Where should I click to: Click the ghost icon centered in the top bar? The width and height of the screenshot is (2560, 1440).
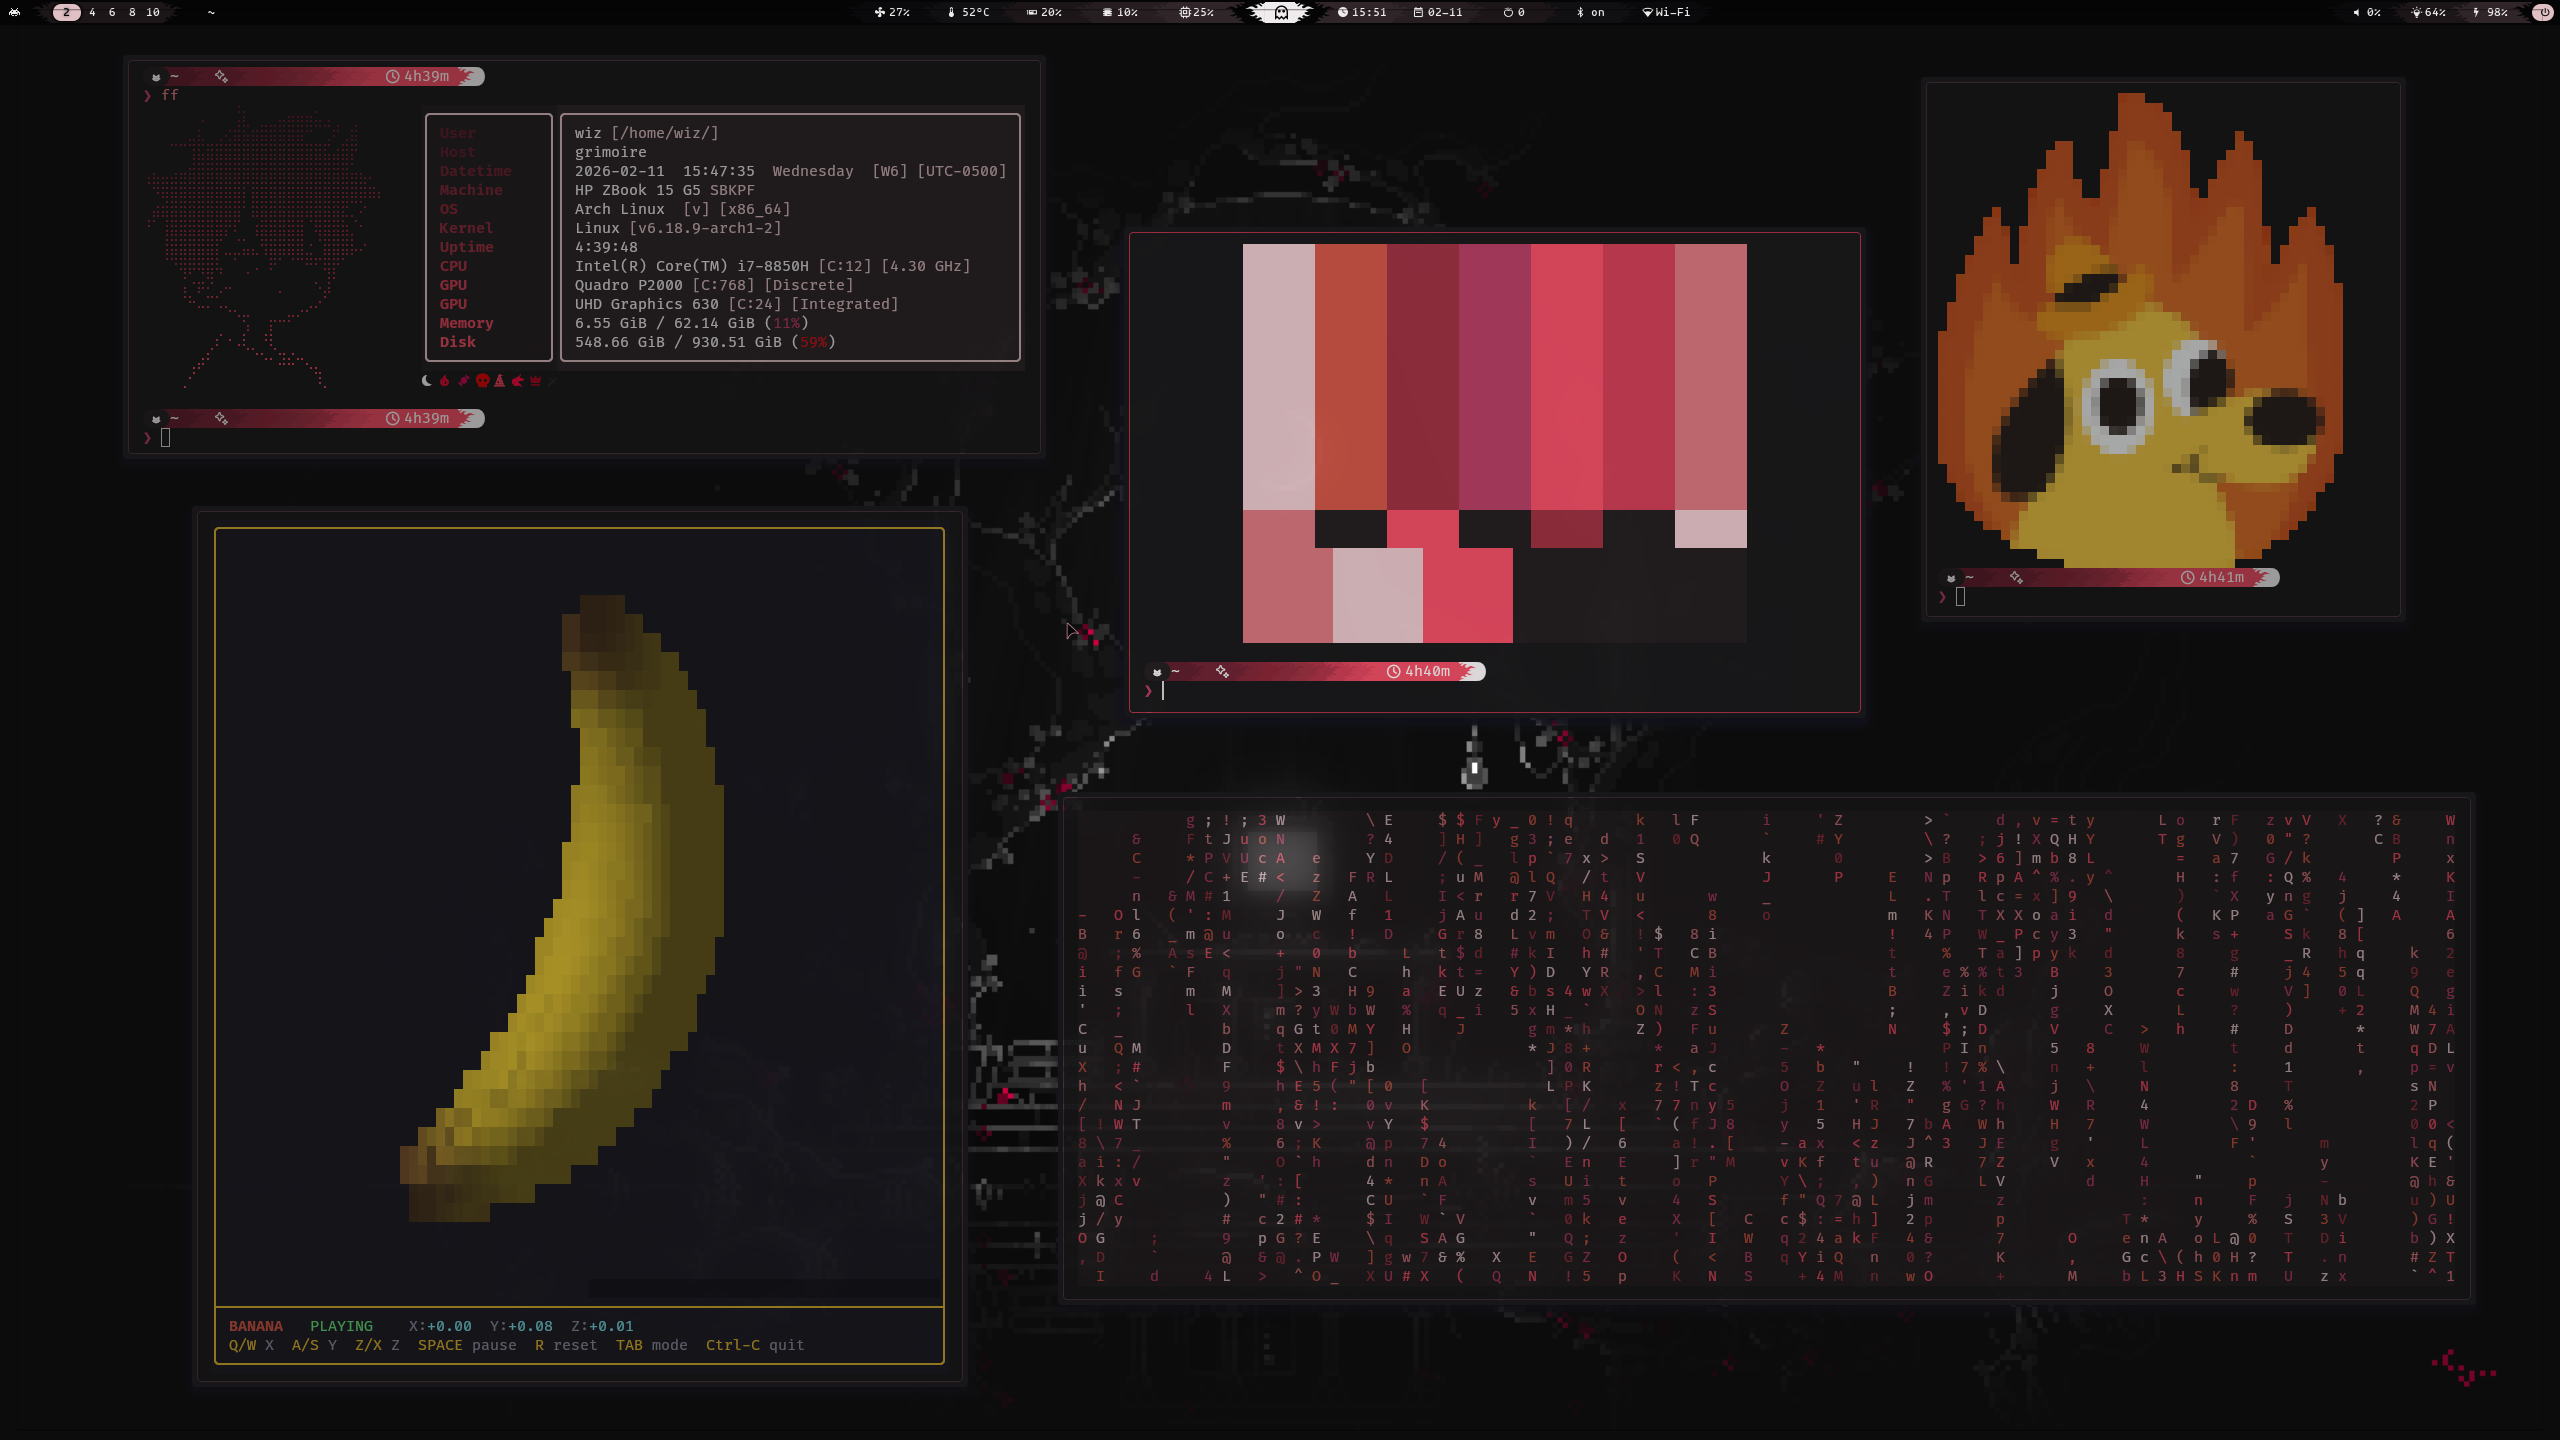(x=1280, y=13)
